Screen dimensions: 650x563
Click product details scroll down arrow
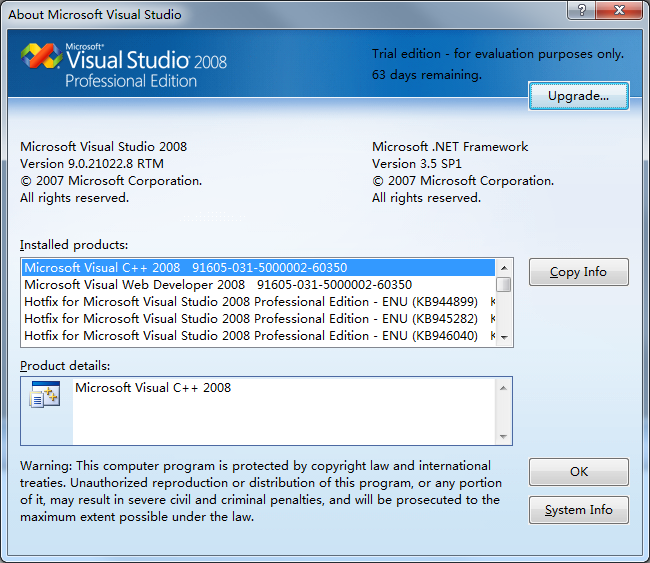[503, 436]
